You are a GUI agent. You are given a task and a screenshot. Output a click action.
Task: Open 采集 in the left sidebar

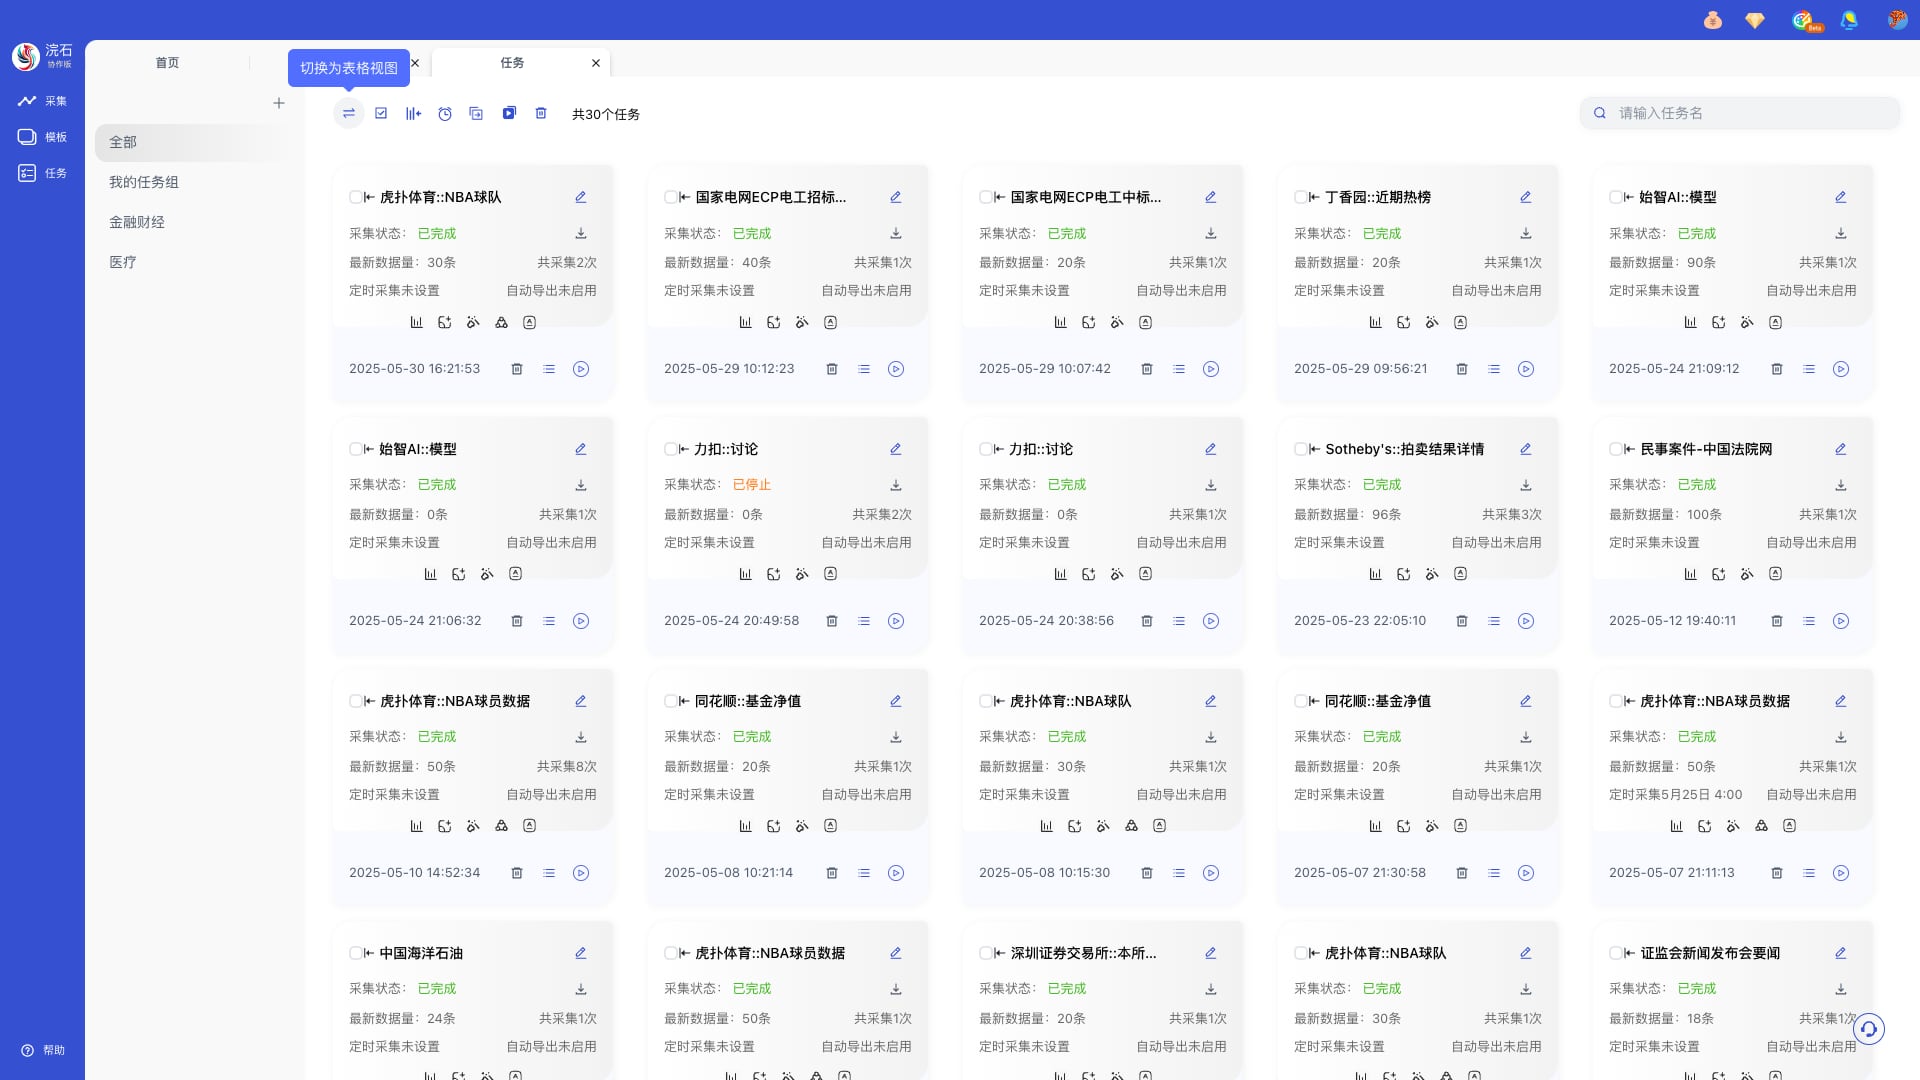tap(42, 101)
